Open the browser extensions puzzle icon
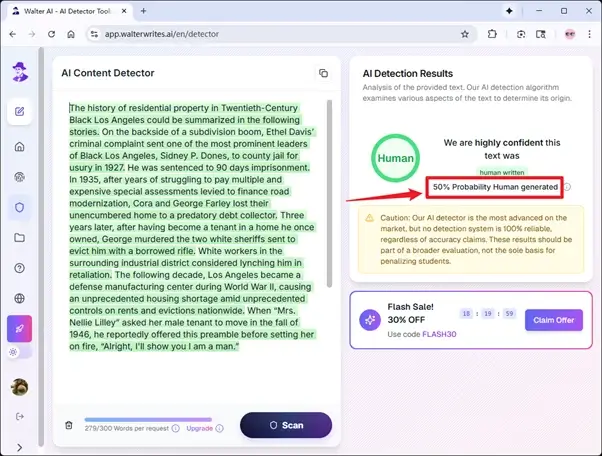Screen dimensions: 602x456 pos(492,34)
